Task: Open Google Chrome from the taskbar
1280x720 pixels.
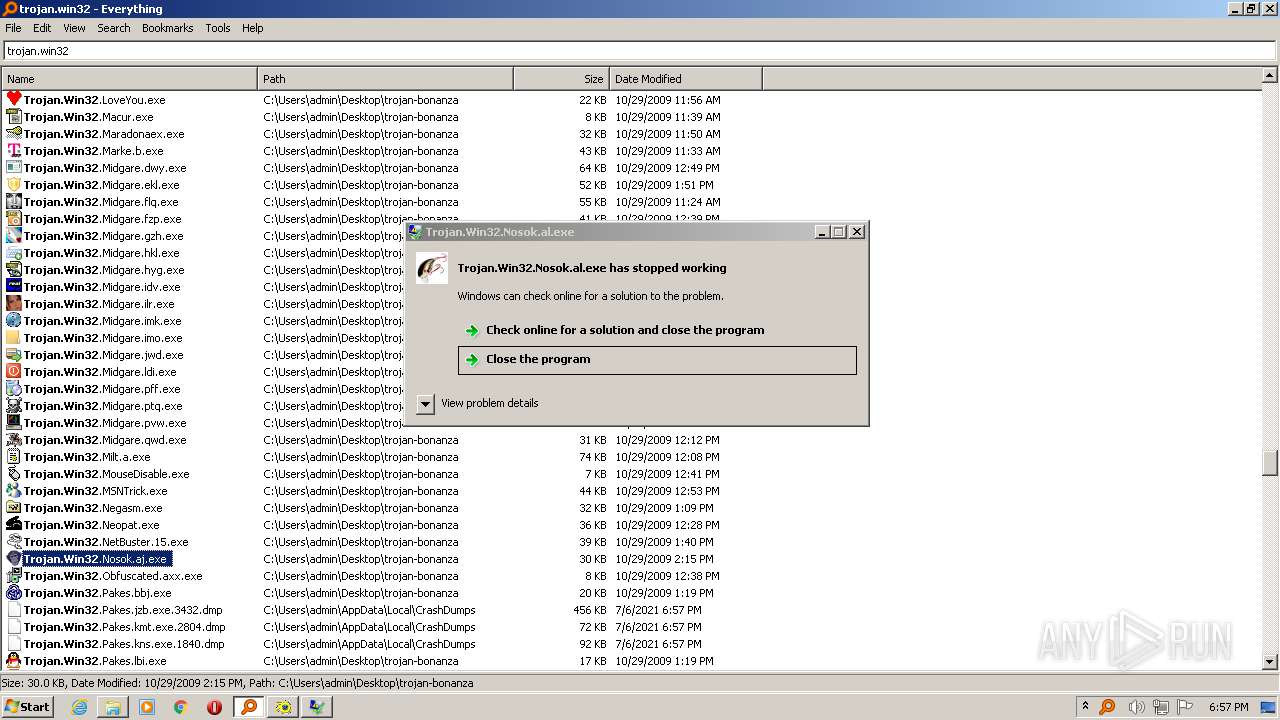Action: (x=181, y=706)
